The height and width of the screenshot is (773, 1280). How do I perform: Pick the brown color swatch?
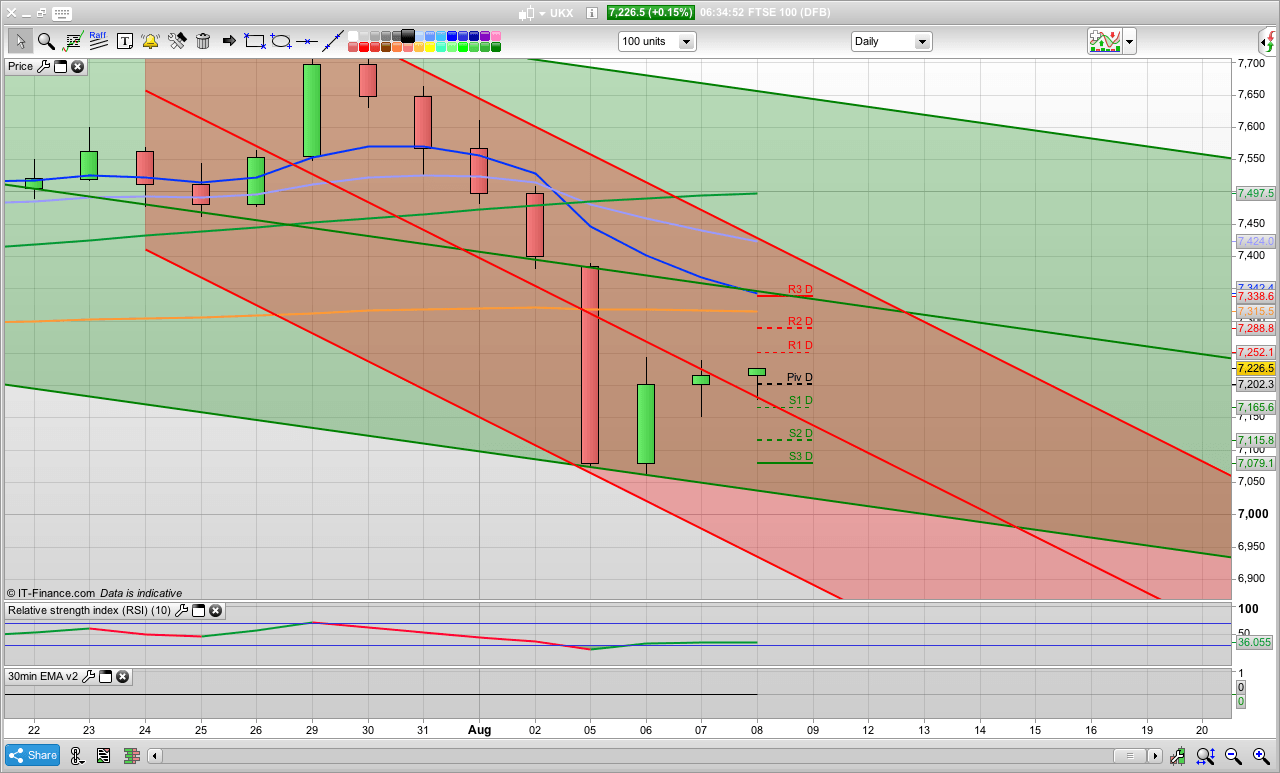tap(386, 47)
